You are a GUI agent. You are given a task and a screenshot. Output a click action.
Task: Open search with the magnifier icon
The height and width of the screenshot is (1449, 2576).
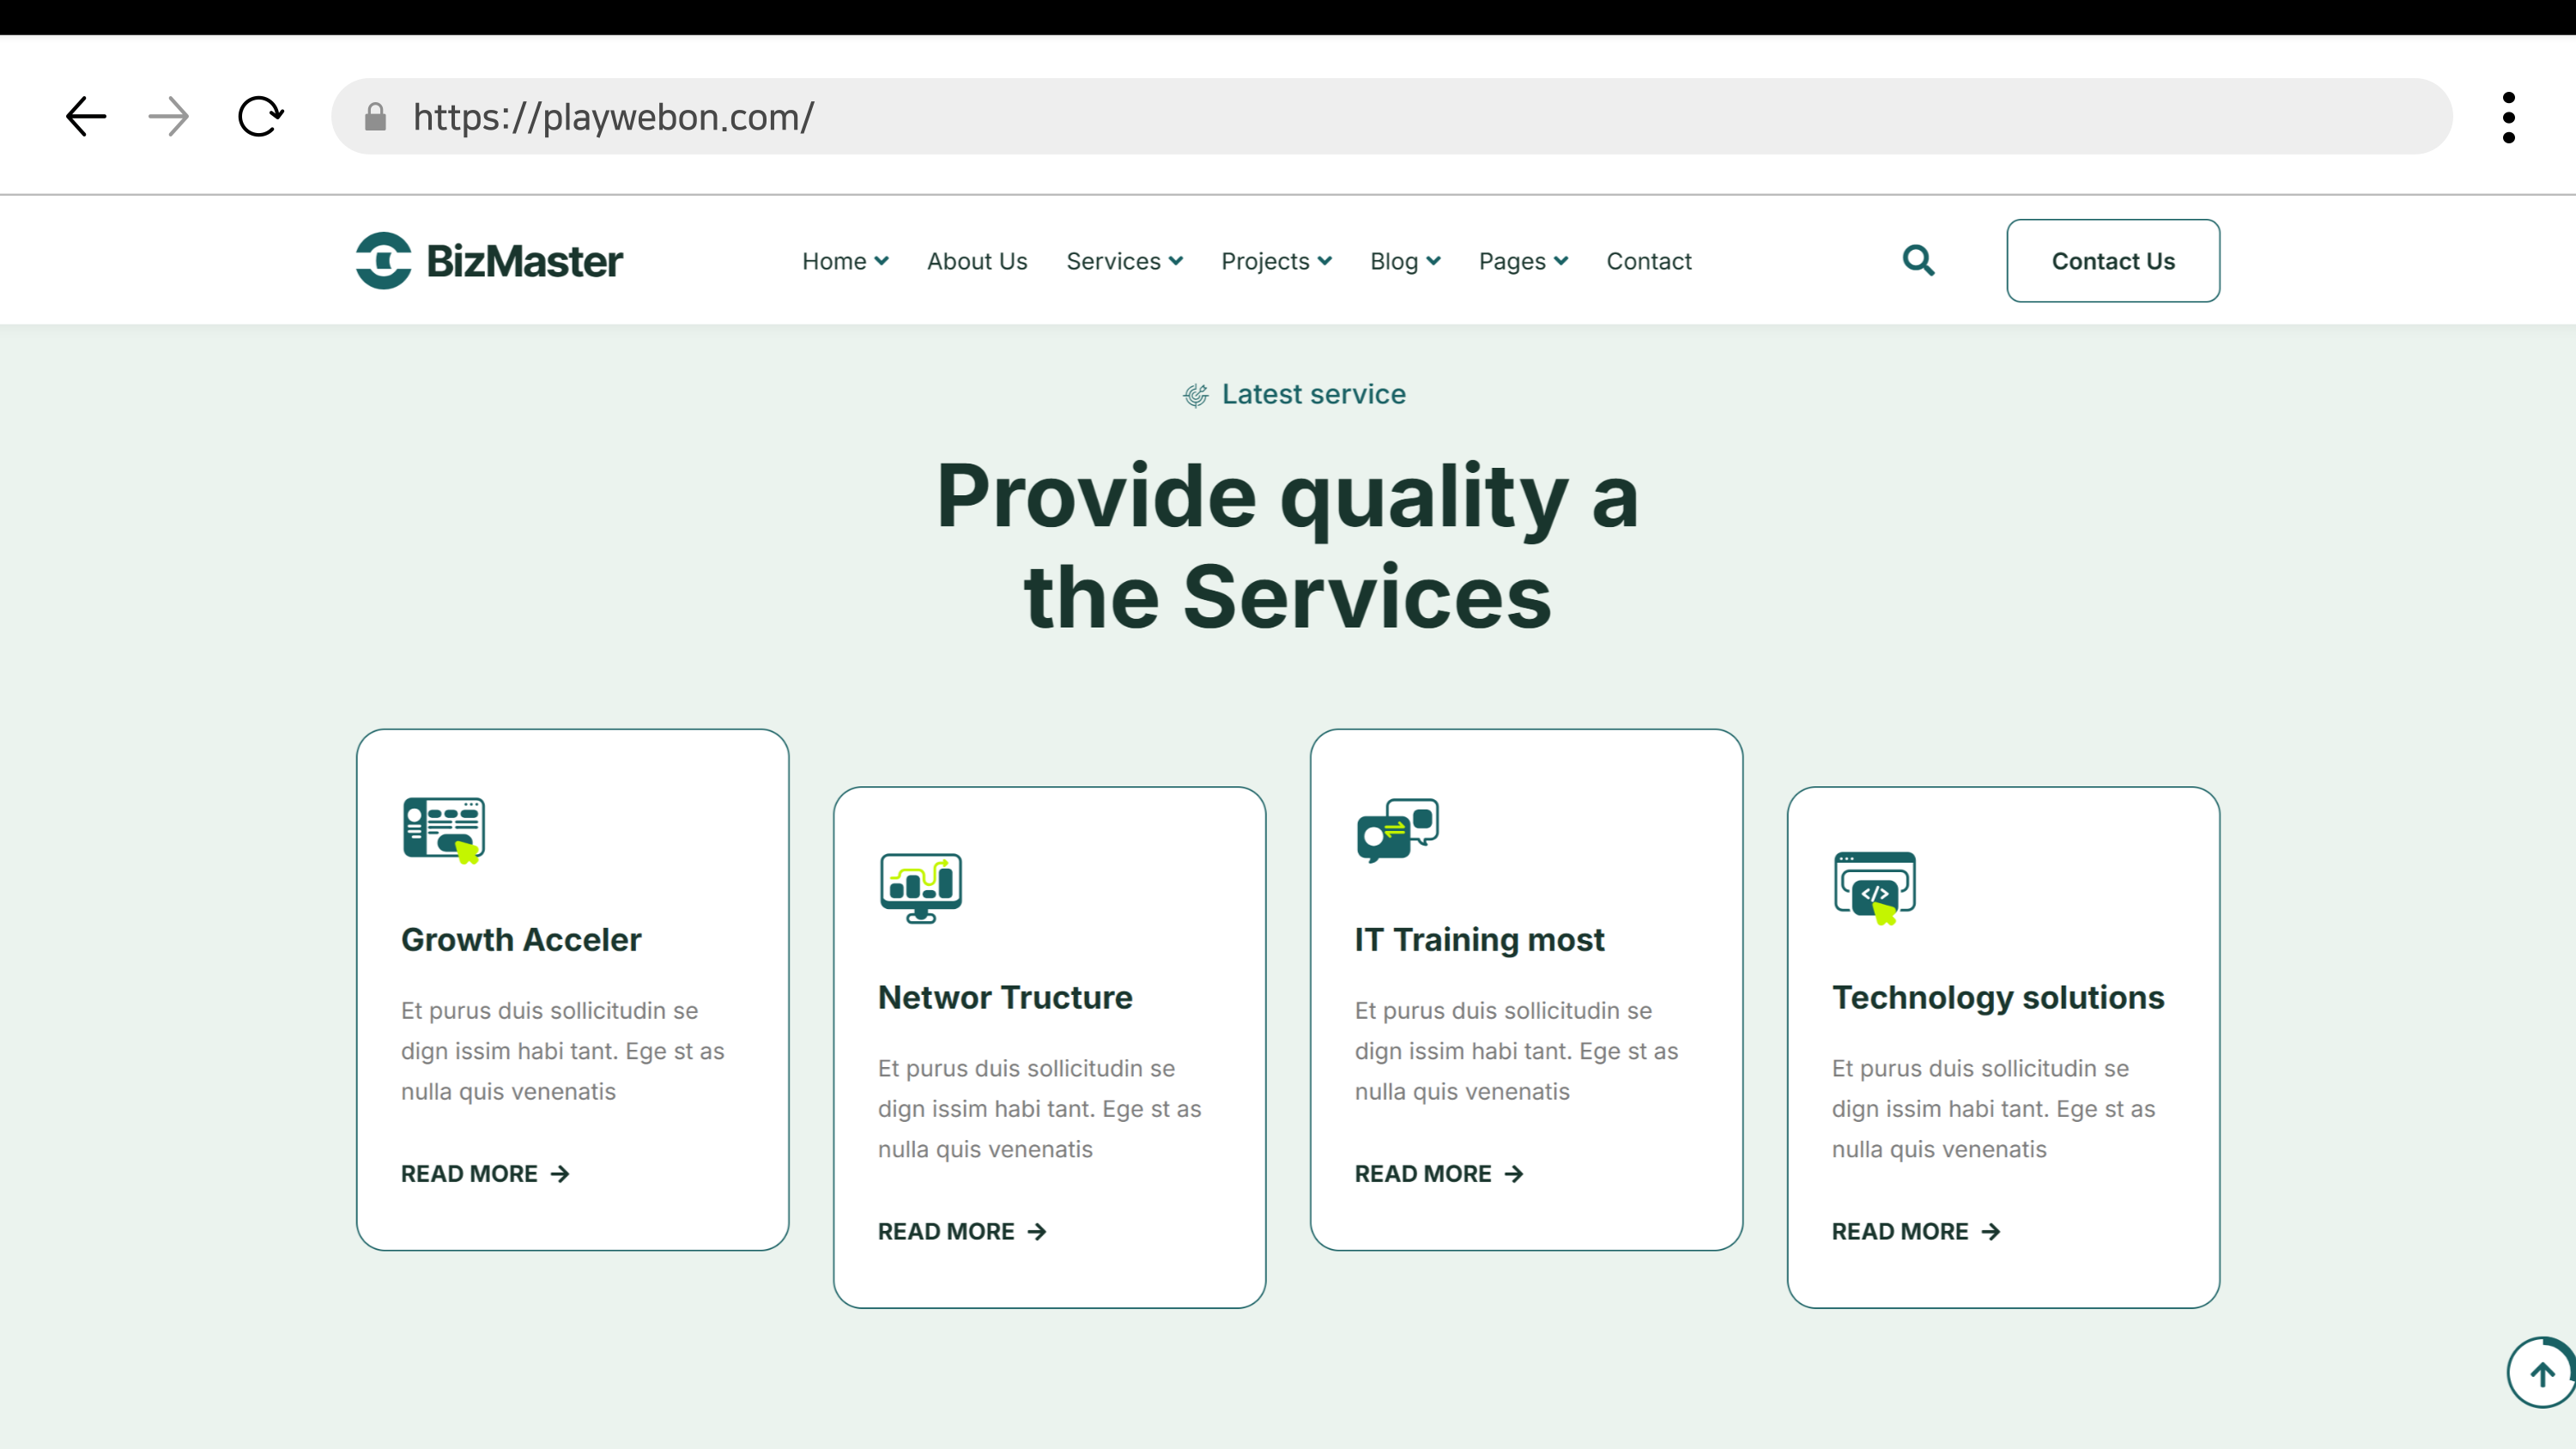pos(1918,261)
